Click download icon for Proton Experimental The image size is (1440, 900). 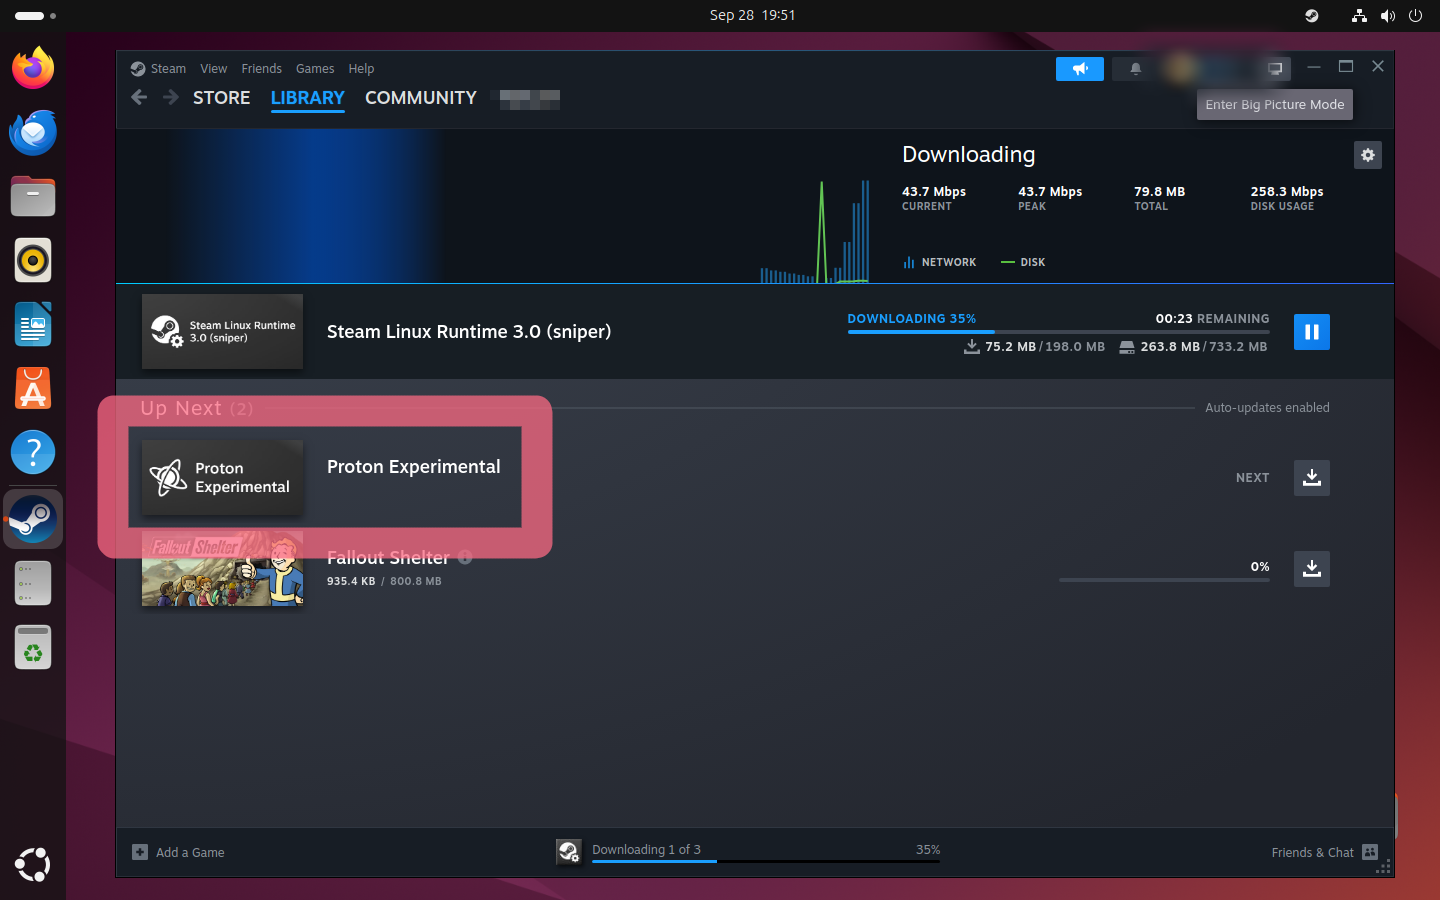tap(1311, 478)
